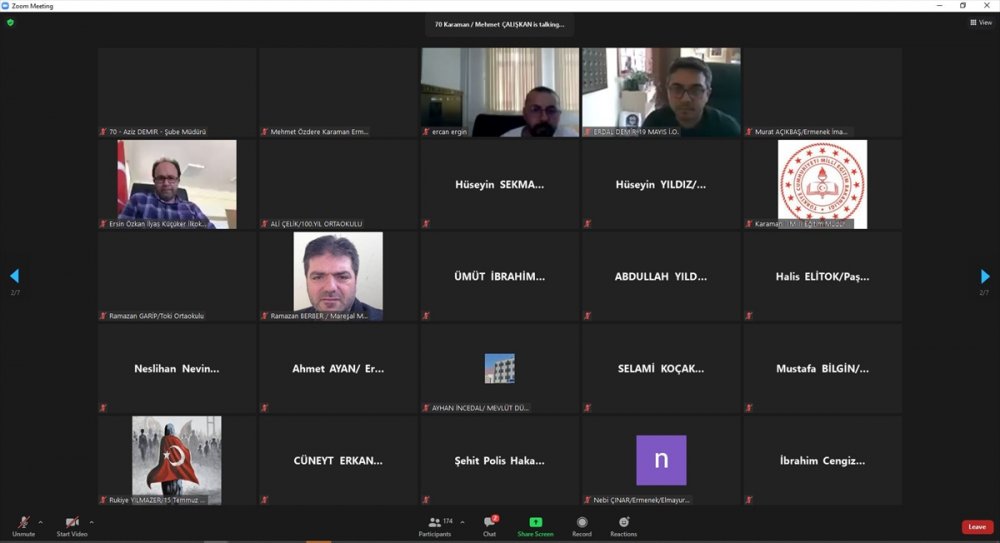Viewport: 1000px width, 543px height.
Task: Open the Reactions menu
Action: point(623,525)
